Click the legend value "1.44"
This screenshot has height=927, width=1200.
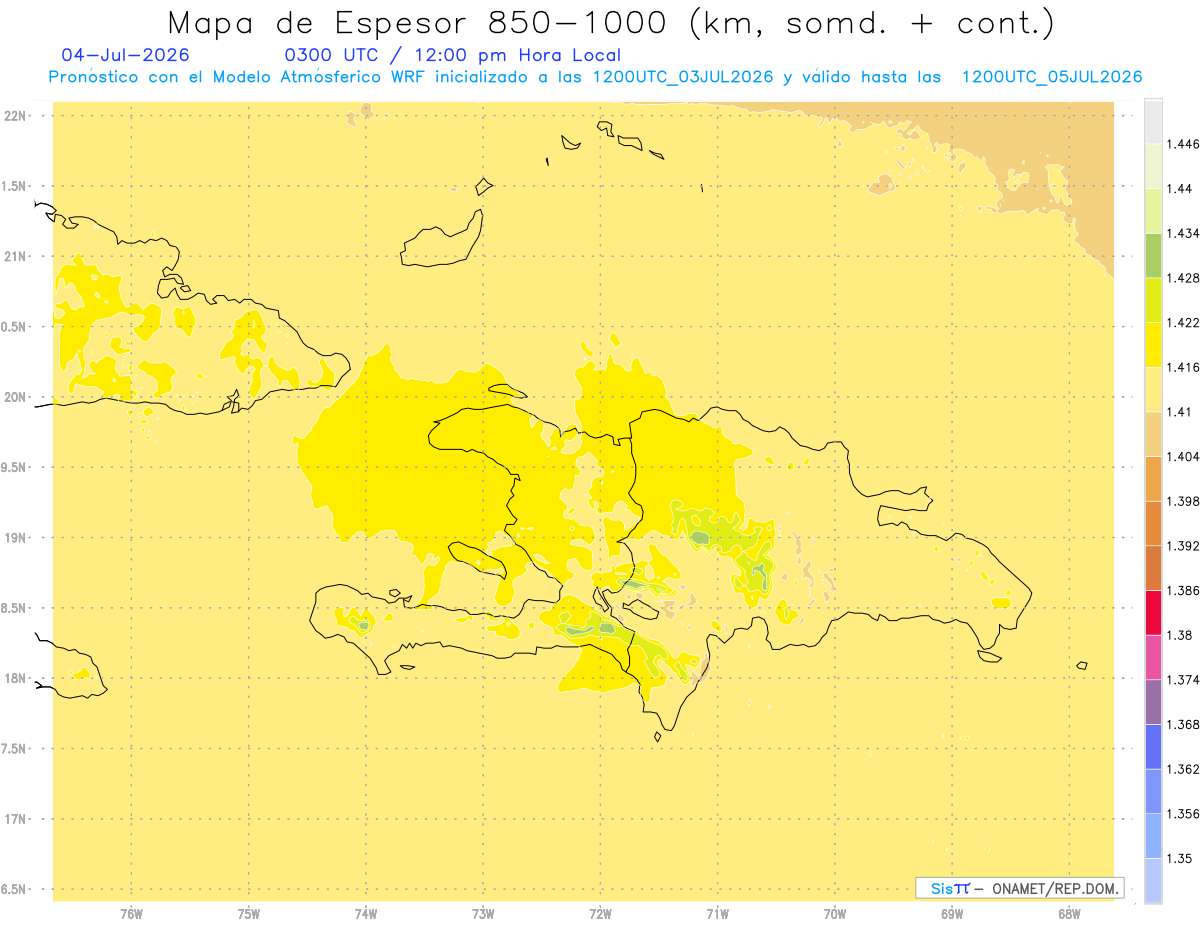[x=1180, y=189]
